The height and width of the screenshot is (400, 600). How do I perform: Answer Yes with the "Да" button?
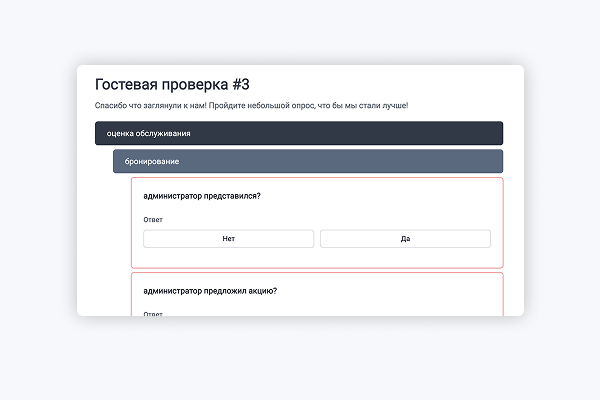(405, 239)
